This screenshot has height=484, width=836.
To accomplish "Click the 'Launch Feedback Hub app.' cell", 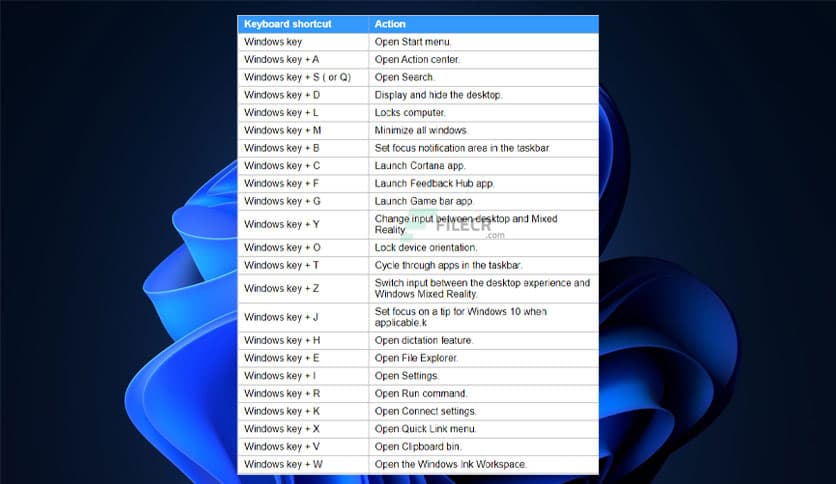I will coord(484,183).
